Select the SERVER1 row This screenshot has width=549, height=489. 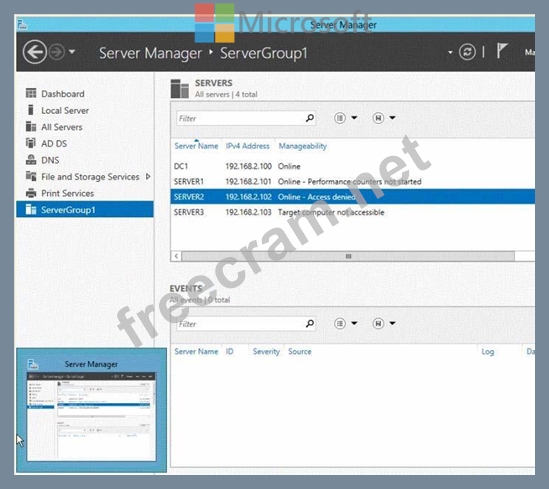coord(353,182)
